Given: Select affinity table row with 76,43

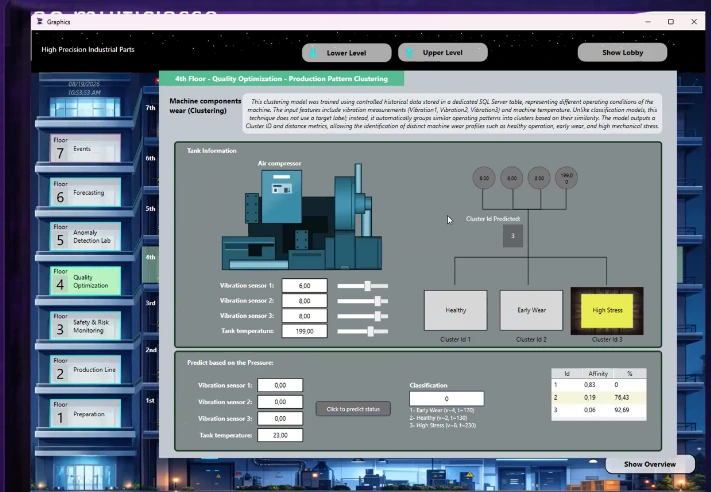Looking at the screenshot, I should click(x=599, y=397).
